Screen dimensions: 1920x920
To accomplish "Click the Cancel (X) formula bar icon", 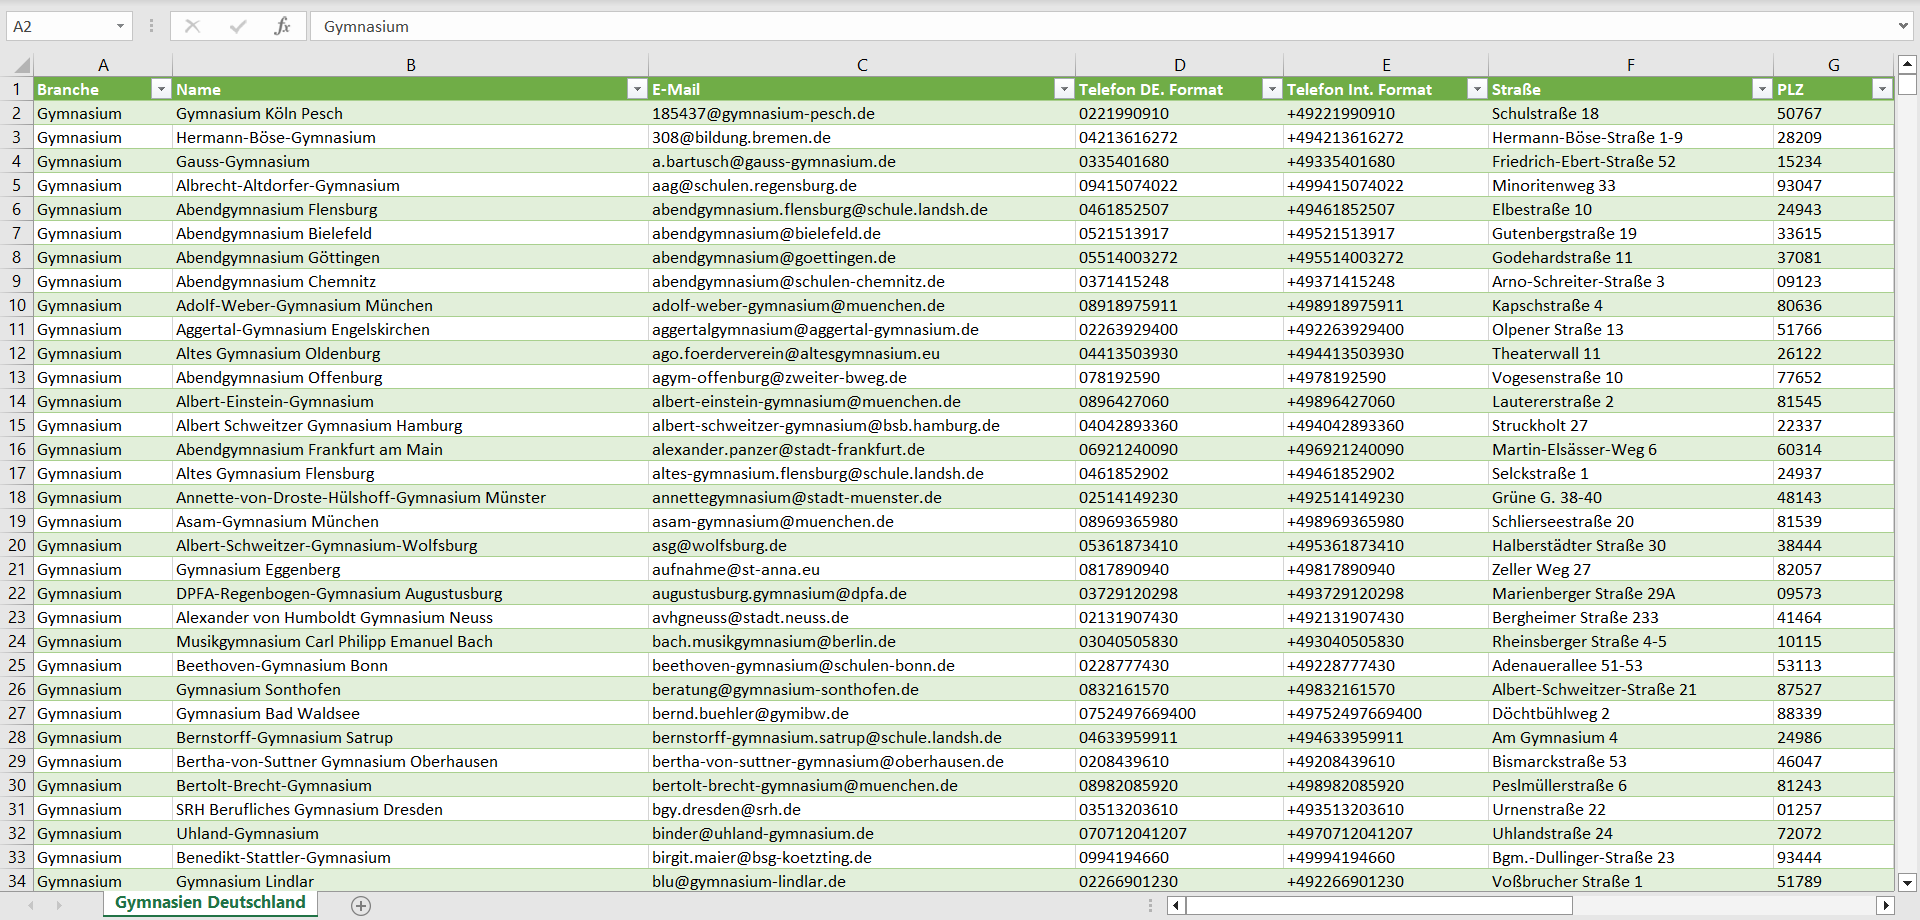I will pyautogui.click(x=192, y=26).
